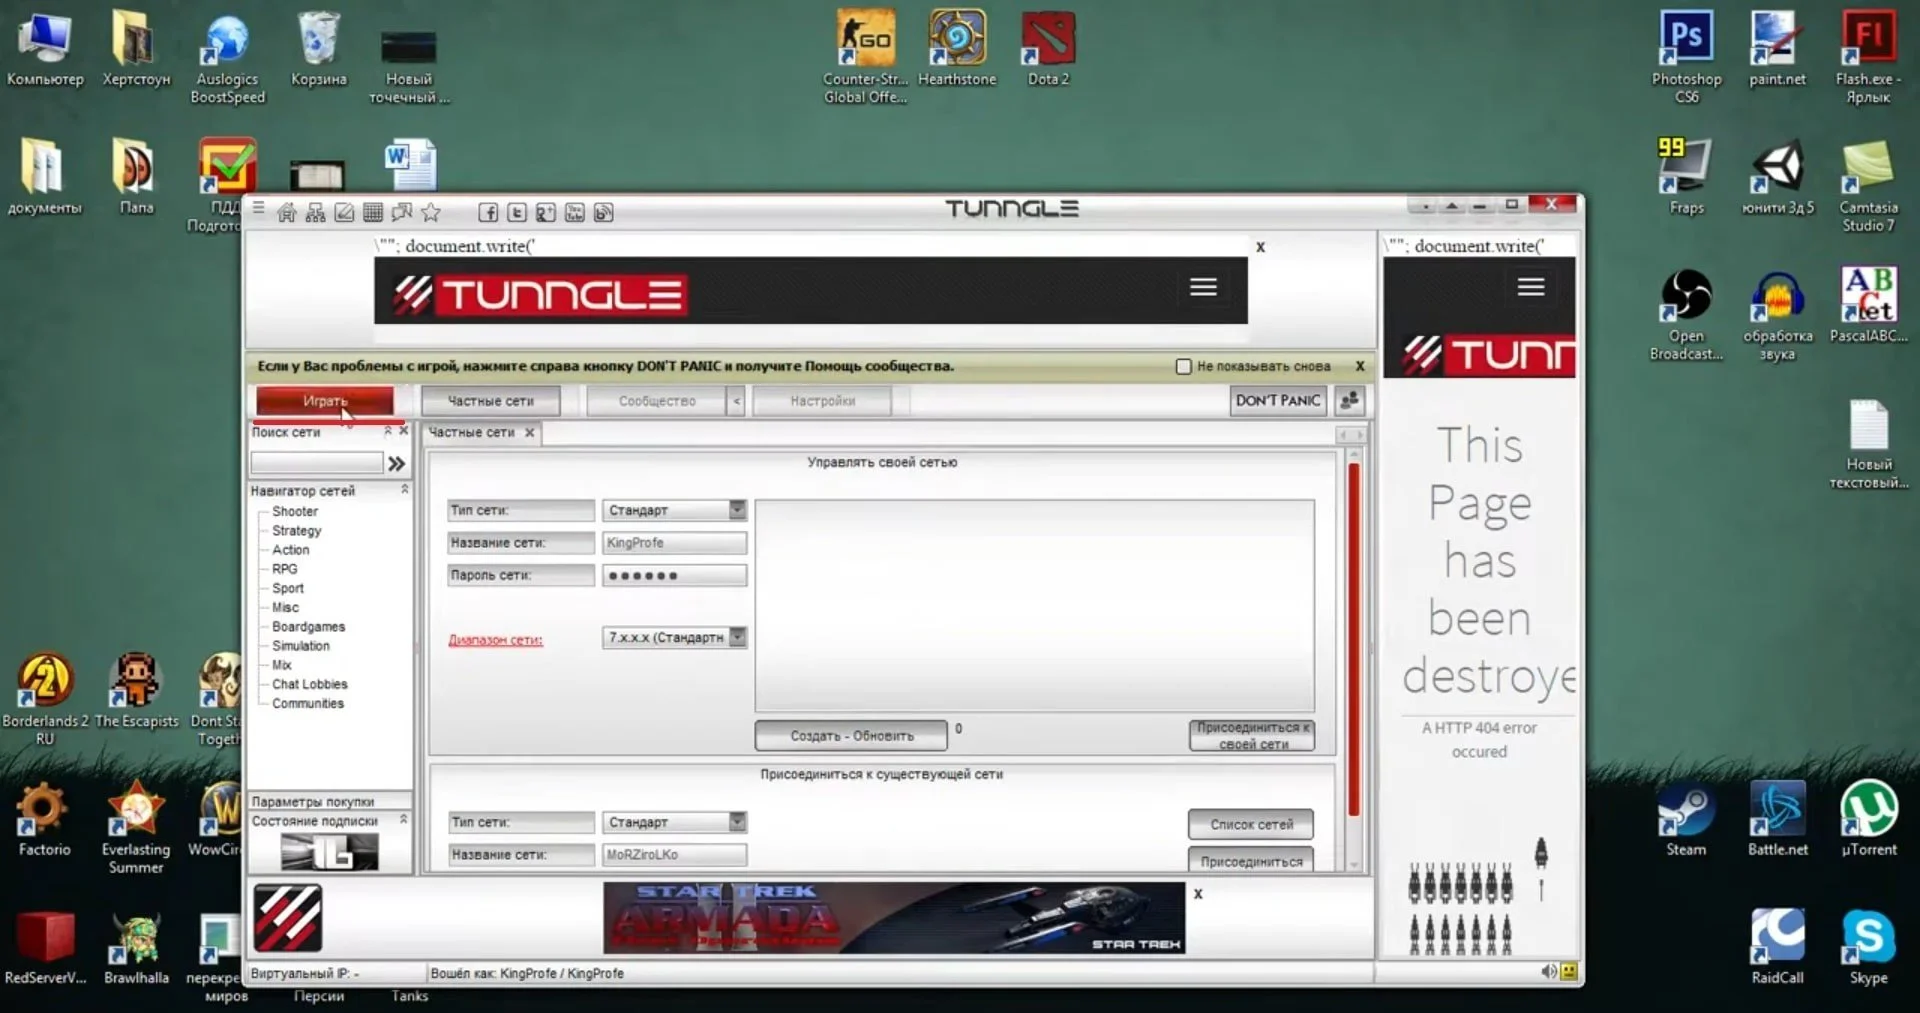Open the 'Диапазон сети' 7.x.x.x dropdown
The image size is (1920, 1013).
coord(738,637)
